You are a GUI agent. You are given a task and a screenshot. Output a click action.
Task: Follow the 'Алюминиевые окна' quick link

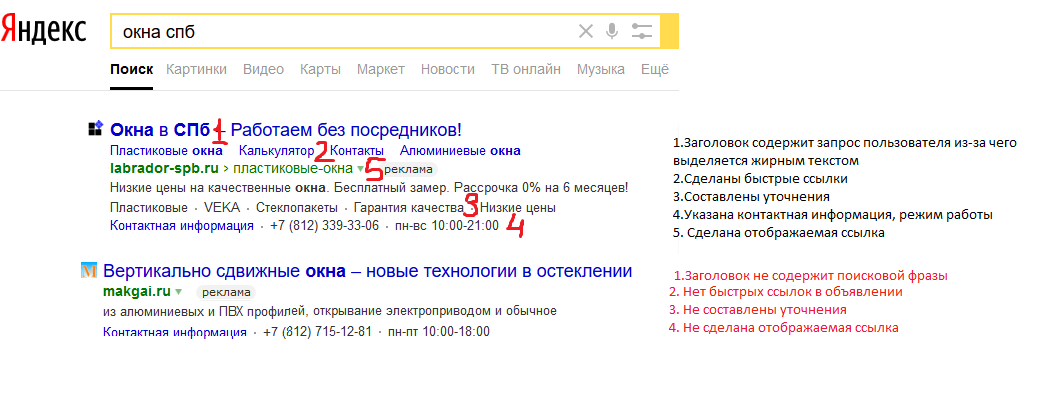(460, 150)
